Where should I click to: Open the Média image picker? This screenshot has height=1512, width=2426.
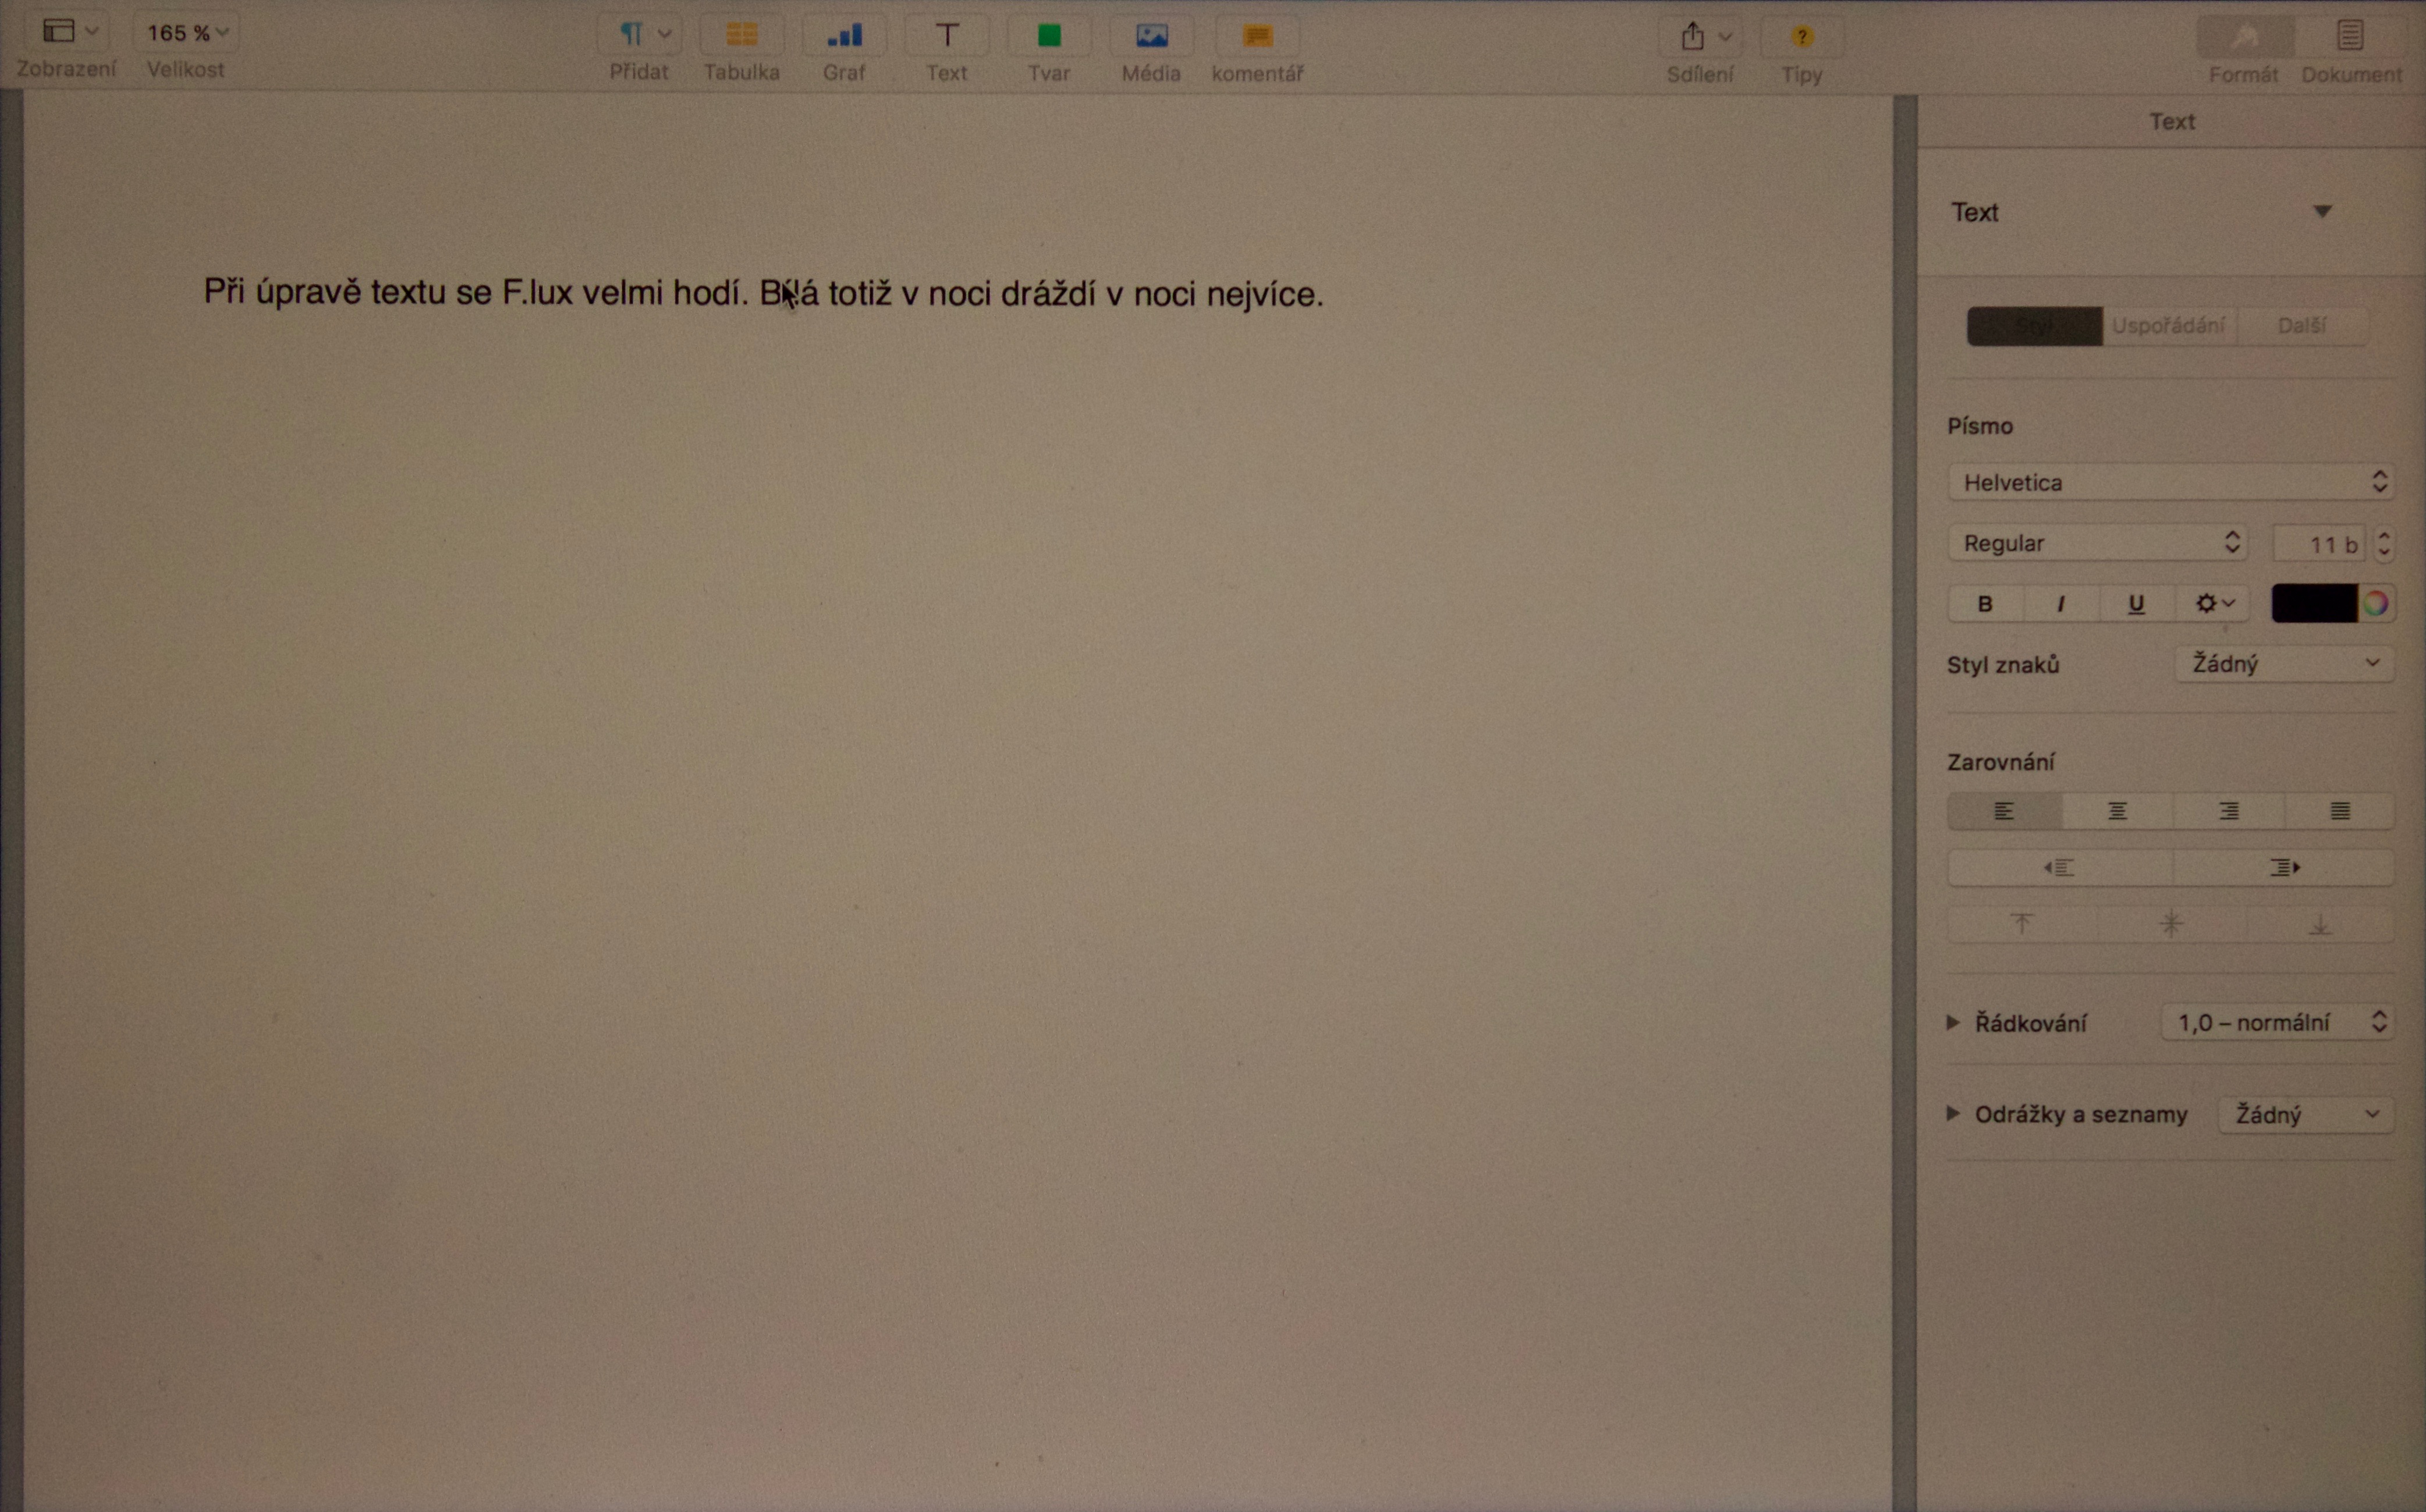[1151, 36]
